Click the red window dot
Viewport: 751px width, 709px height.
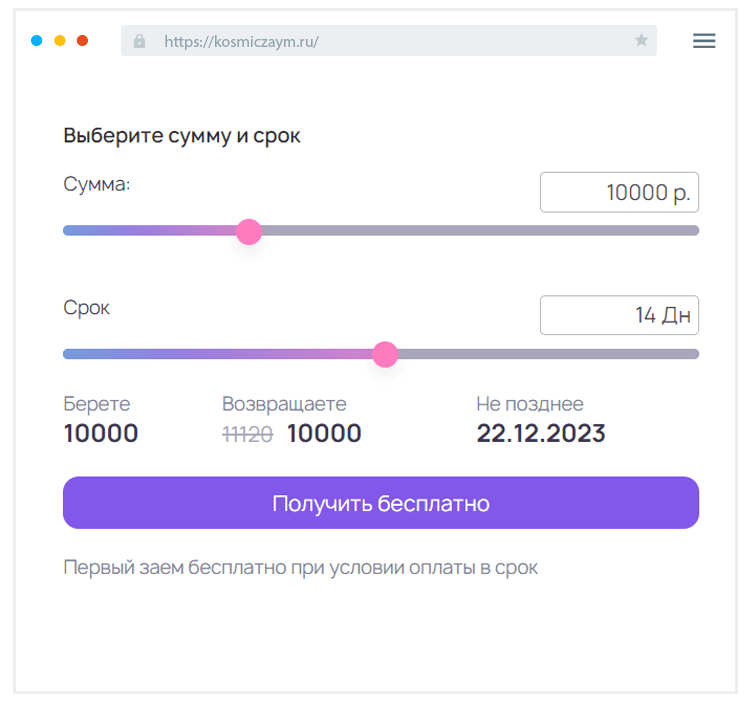pyautogui.click(x=83, y=41)
